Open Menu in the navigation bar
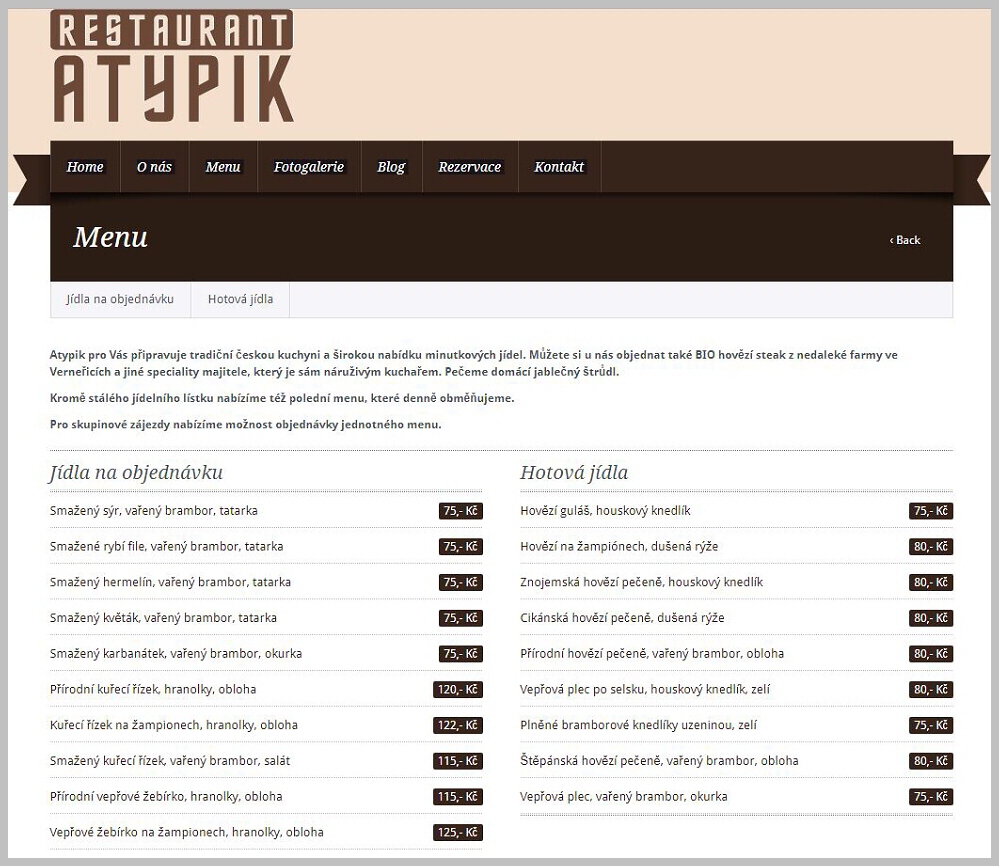This screenshot has height=866, width=999. click(x=223, y=167)
